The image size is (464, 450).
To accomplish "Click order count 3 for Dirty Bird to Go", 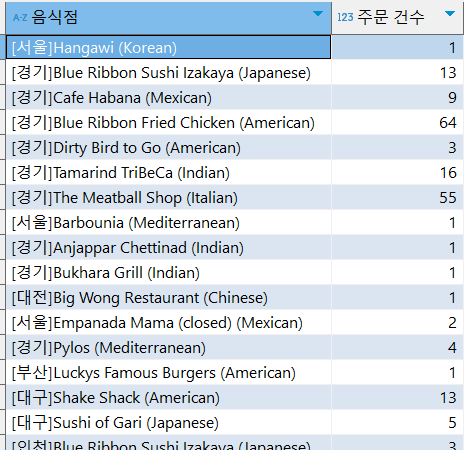I will [x=398, y=147].
